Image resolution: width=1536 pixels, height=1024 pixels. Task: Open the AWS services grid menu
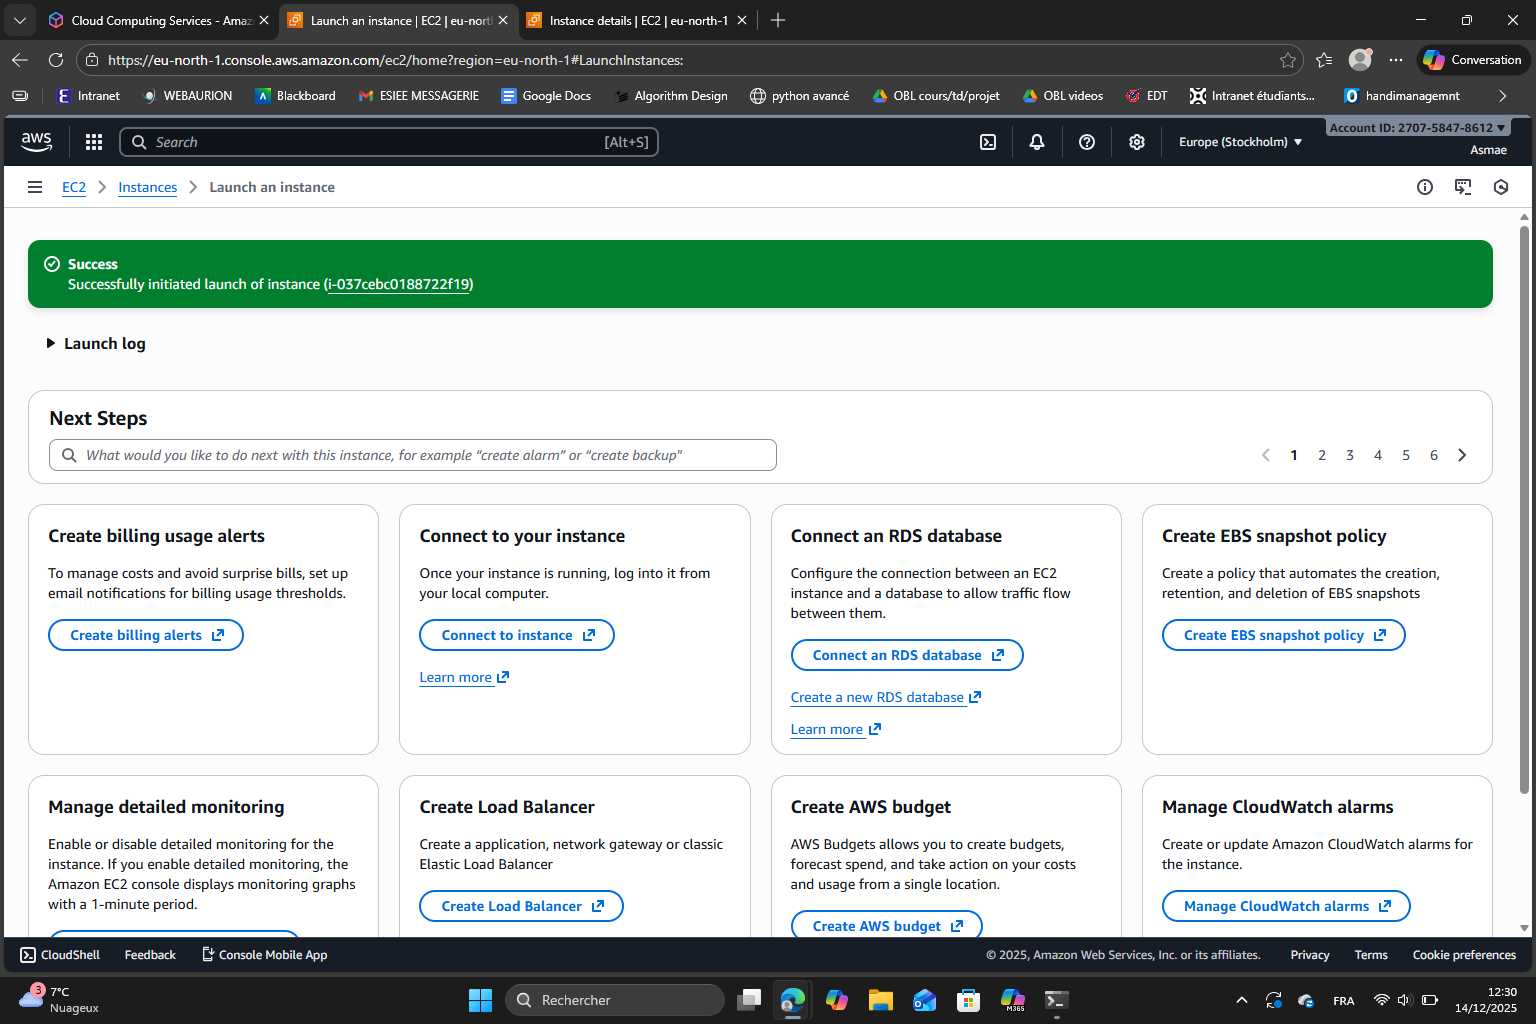[x=93, y=141]
